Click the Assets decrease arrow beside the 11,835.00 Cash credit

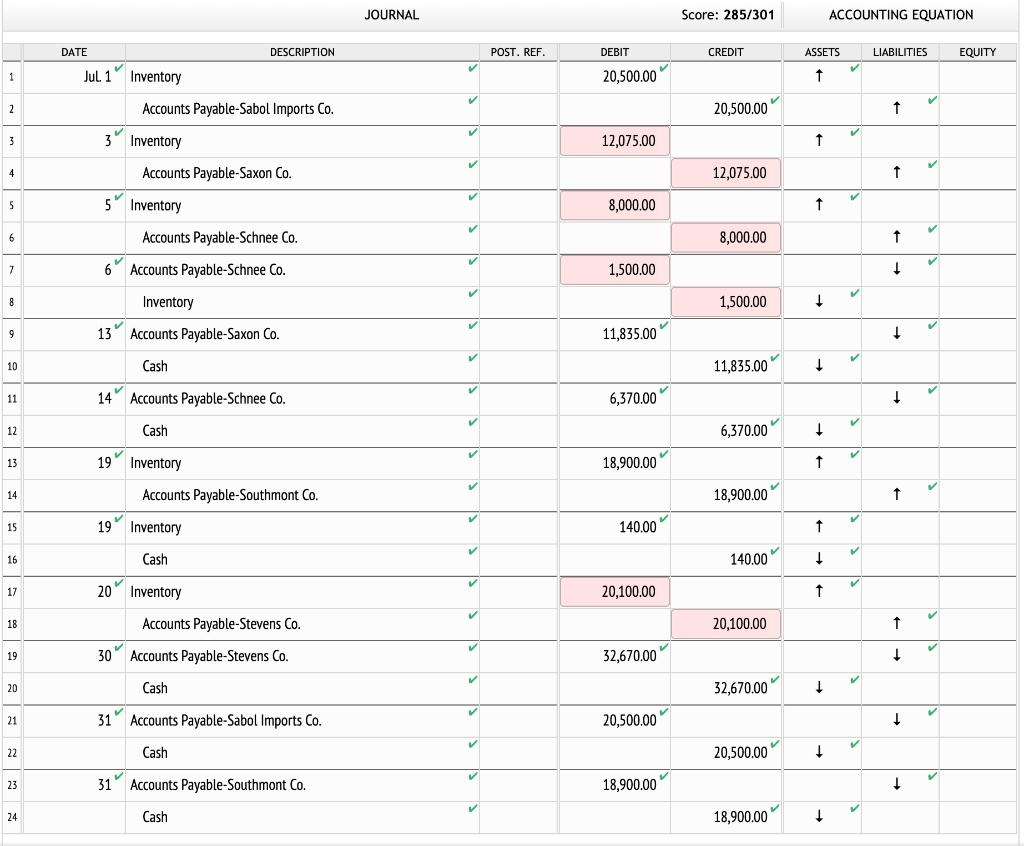coord(820,366)
